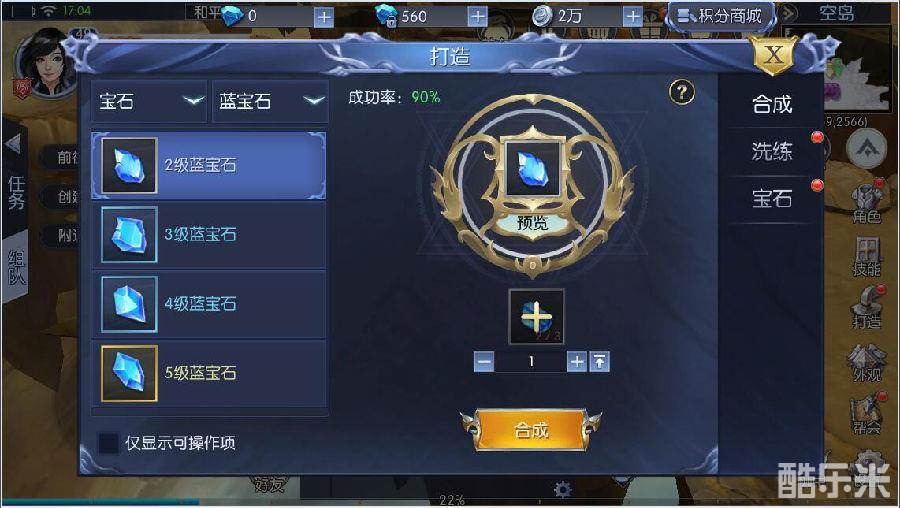900x508 pixels.
Task: Select 4级蓝宝石 from the list
Action: (x=210, y=304)
